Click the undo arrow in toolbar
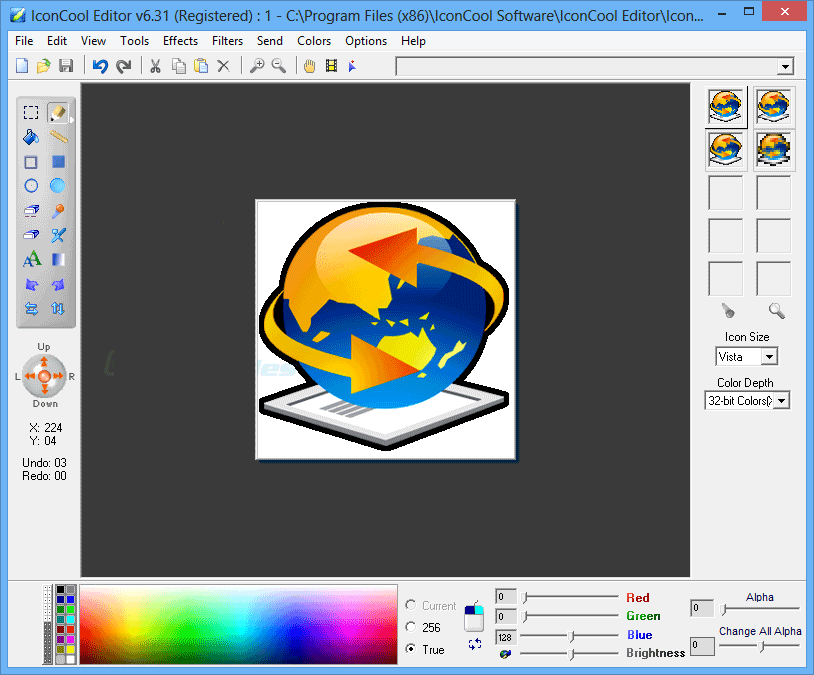This screenshot has width=814, height=675. click(x=99, y=66)
